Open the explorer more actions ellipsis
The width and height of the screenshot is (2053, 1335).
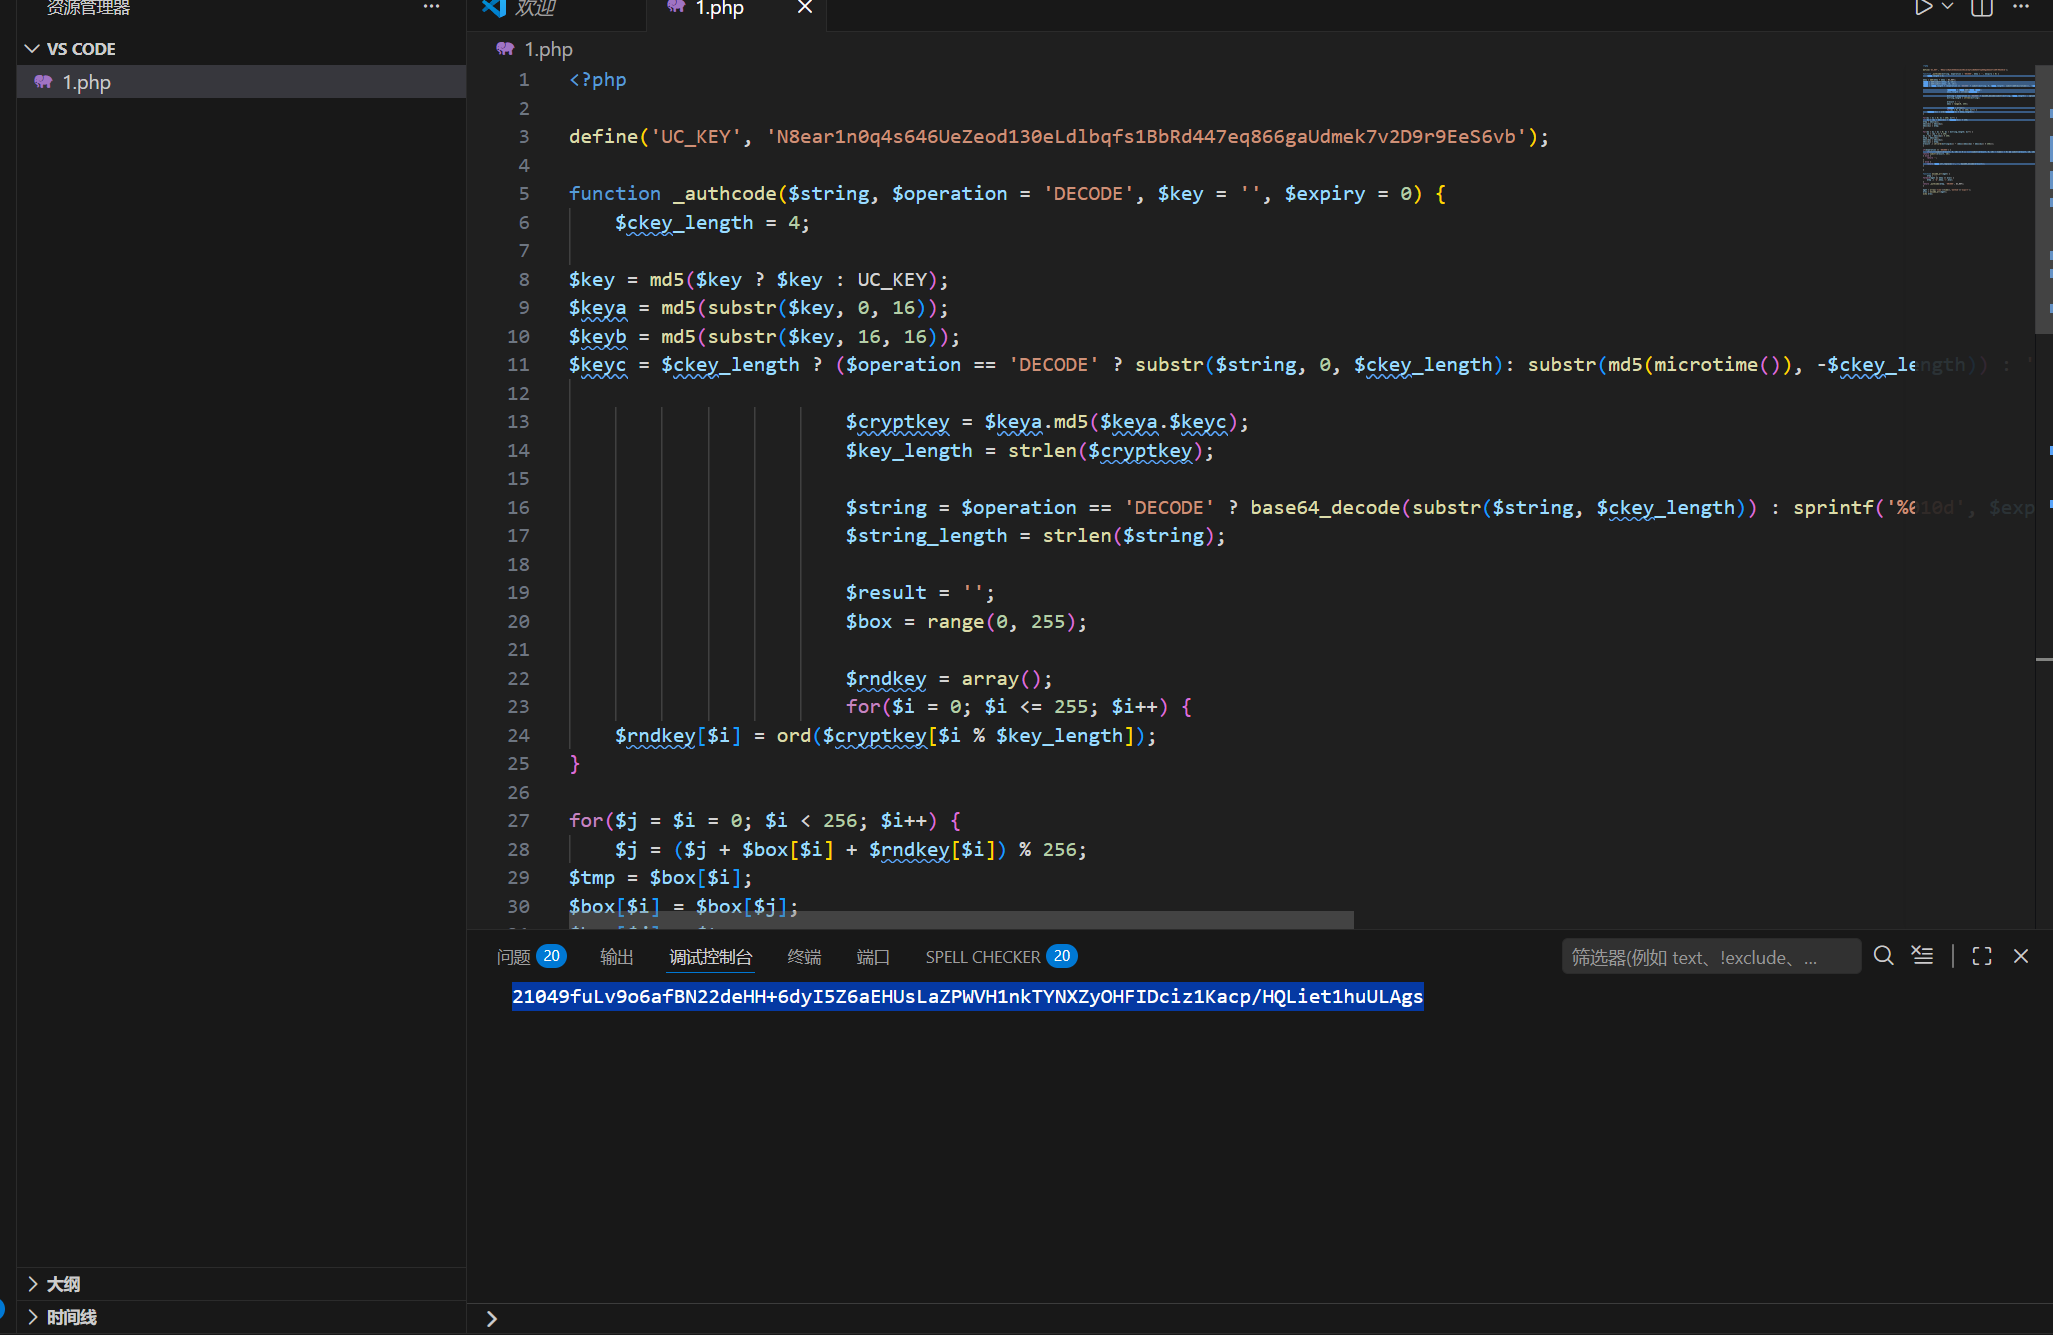pos(431,8)
